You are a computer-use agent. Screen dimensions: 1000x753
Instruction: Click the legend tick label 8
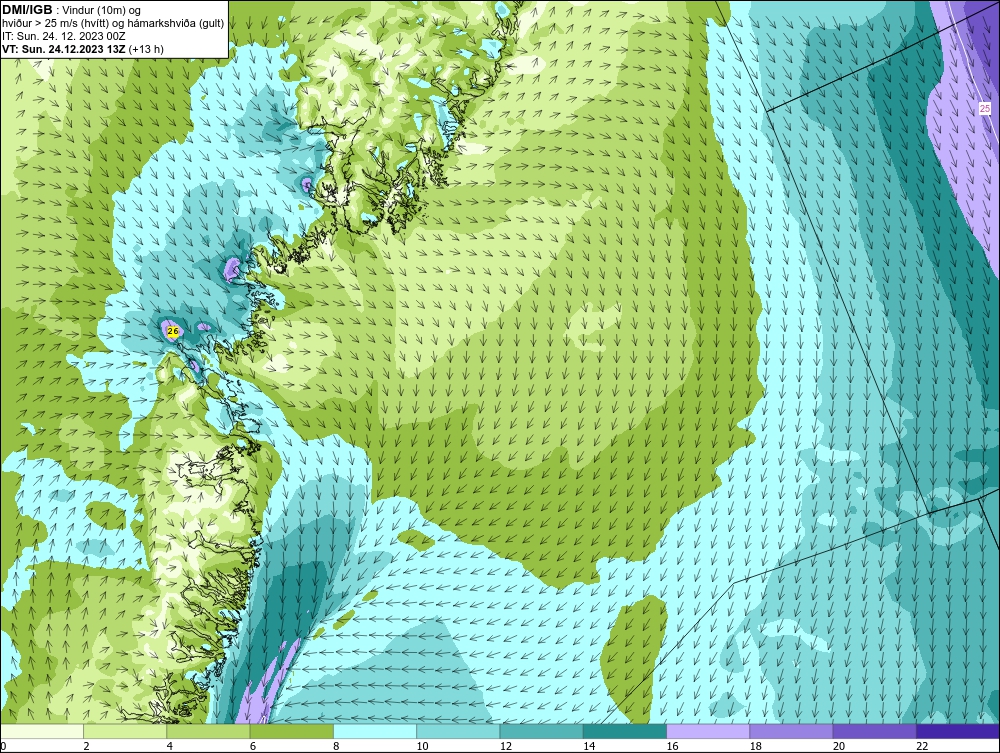pos(336,746)
